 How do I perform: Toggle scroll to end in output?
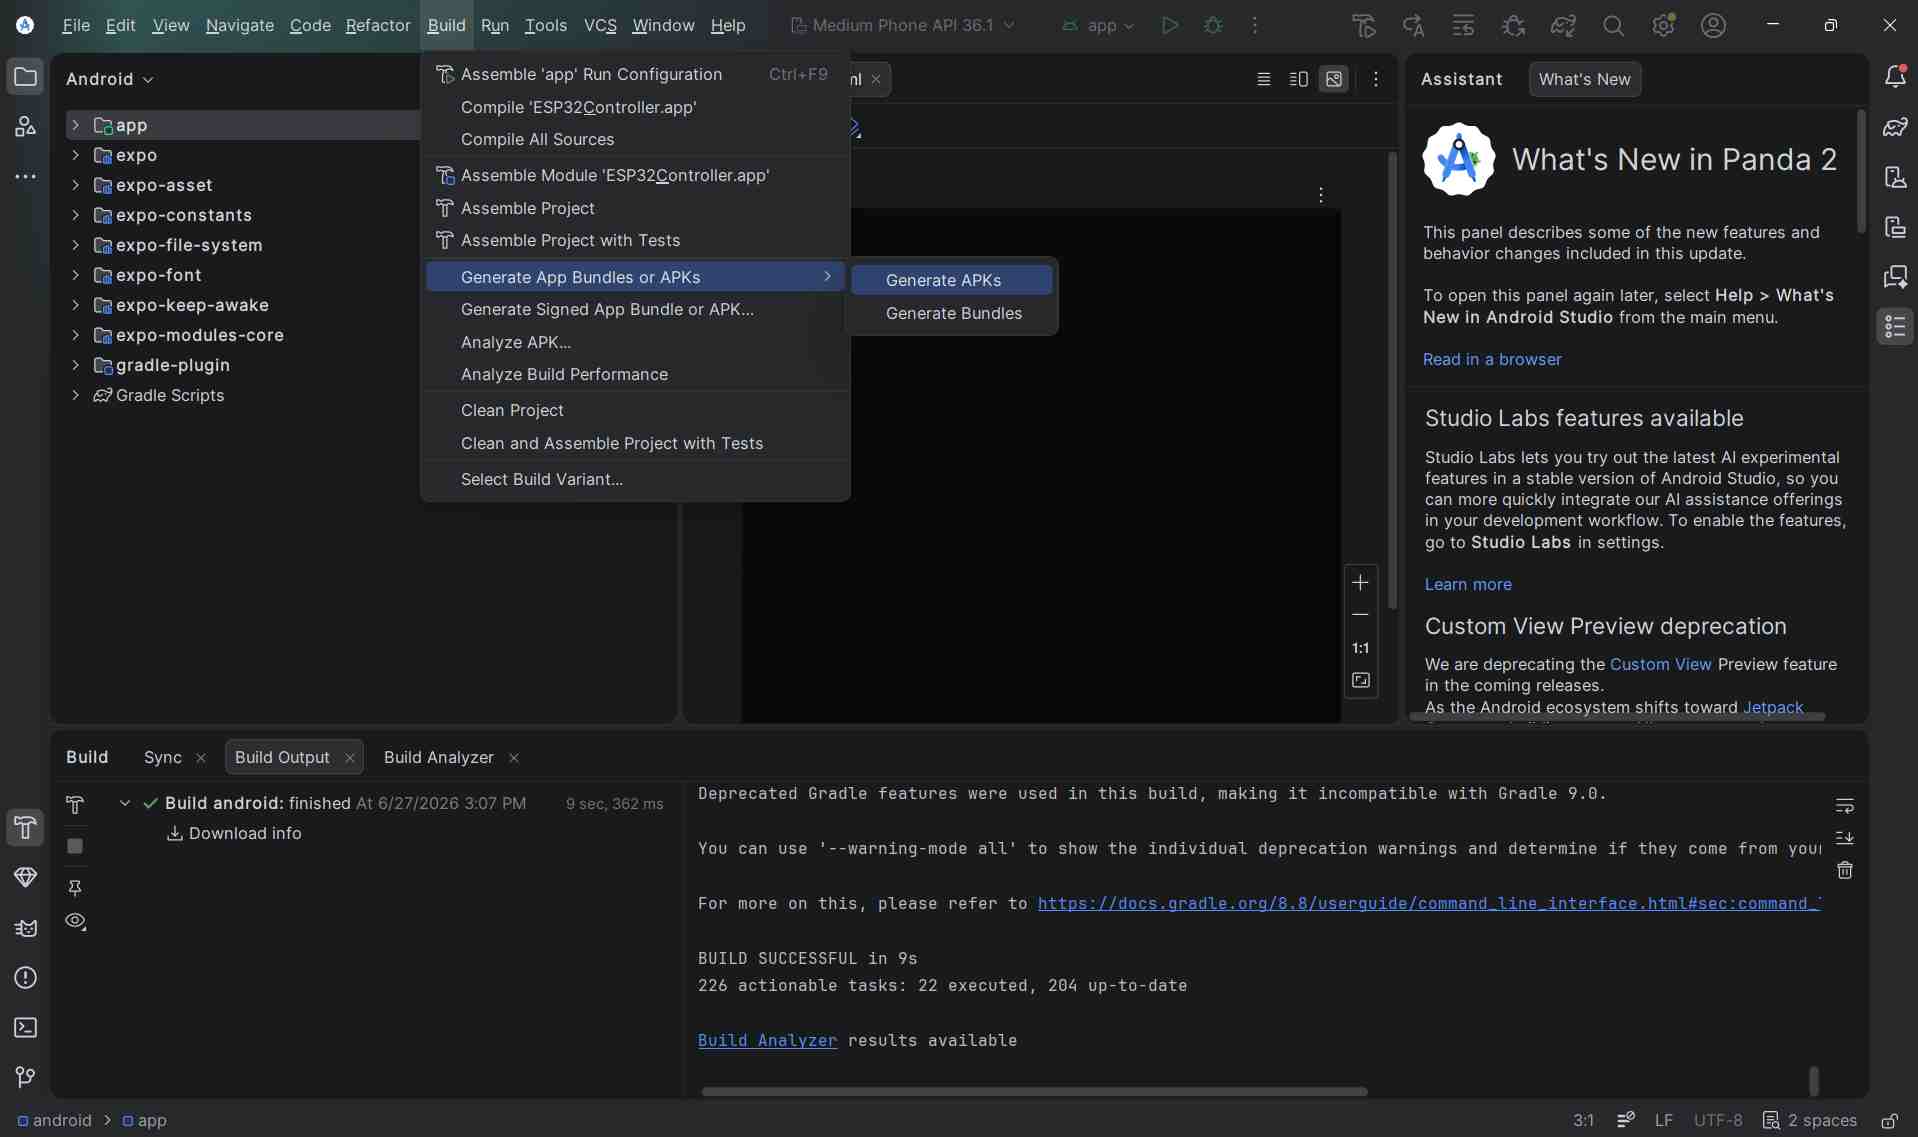(x=1845, y=837)
